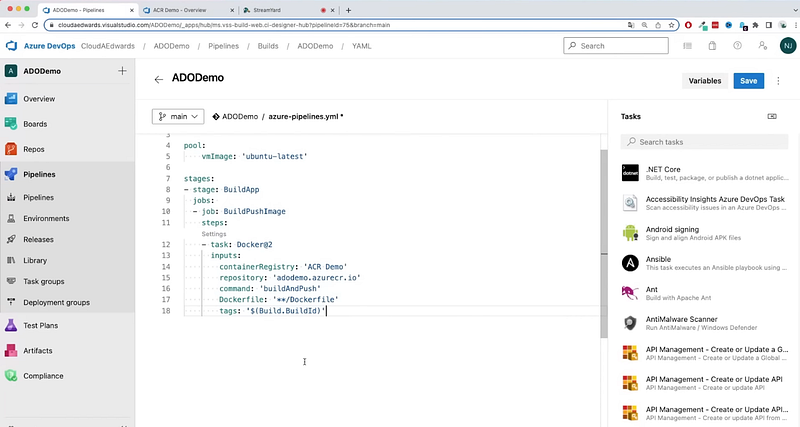Open the work items list icon in header

687,46
